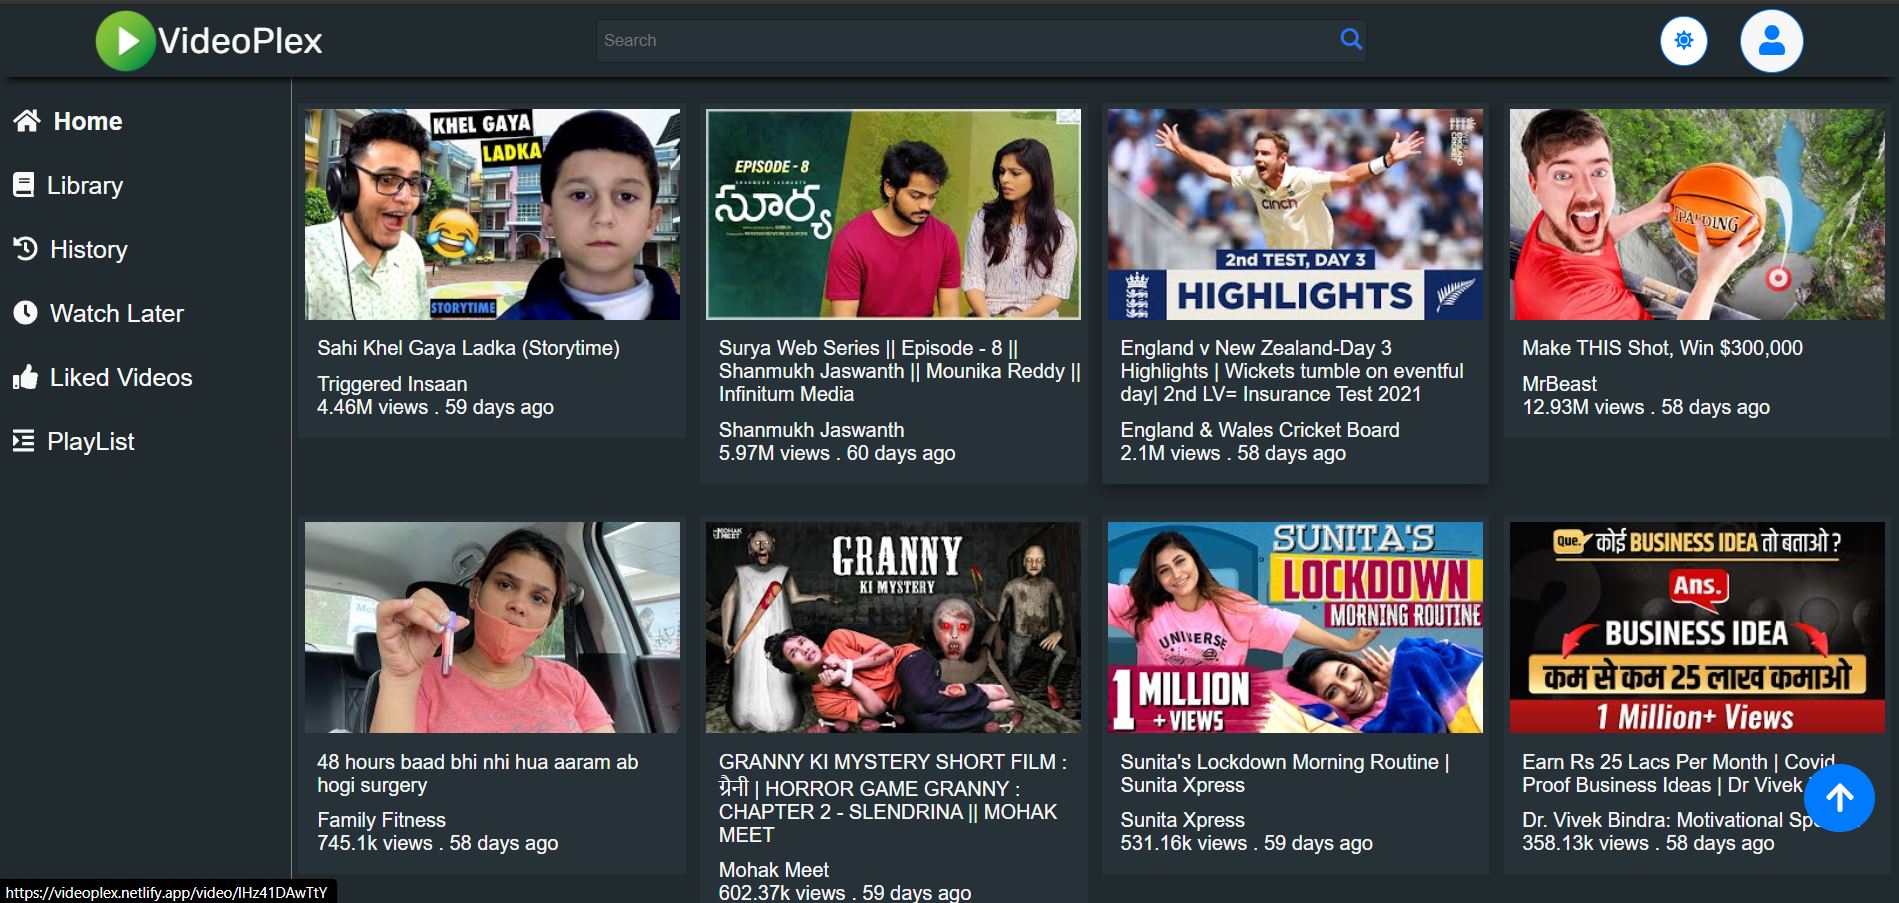Click channel name "England & Wales Cricket Board"

[x=1259, y=430]
